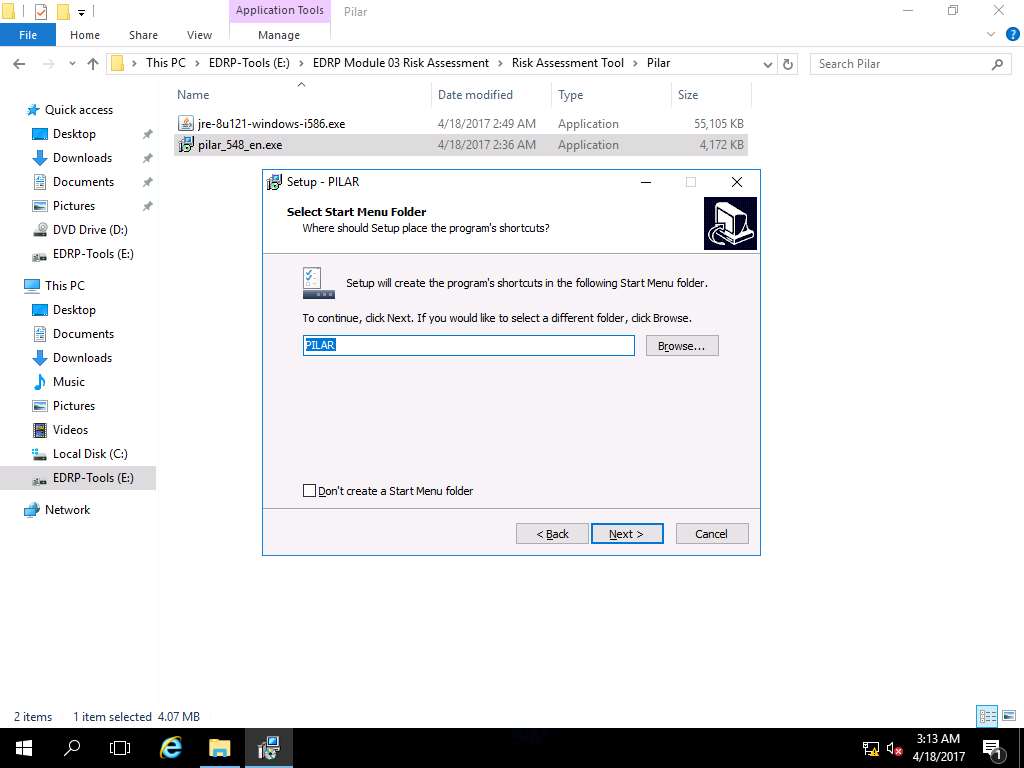Select DVD Drive (D:) in sidebar
The width and height of the screenshot is (1024, 768).
pyautogui.click(x=90, y=230)
